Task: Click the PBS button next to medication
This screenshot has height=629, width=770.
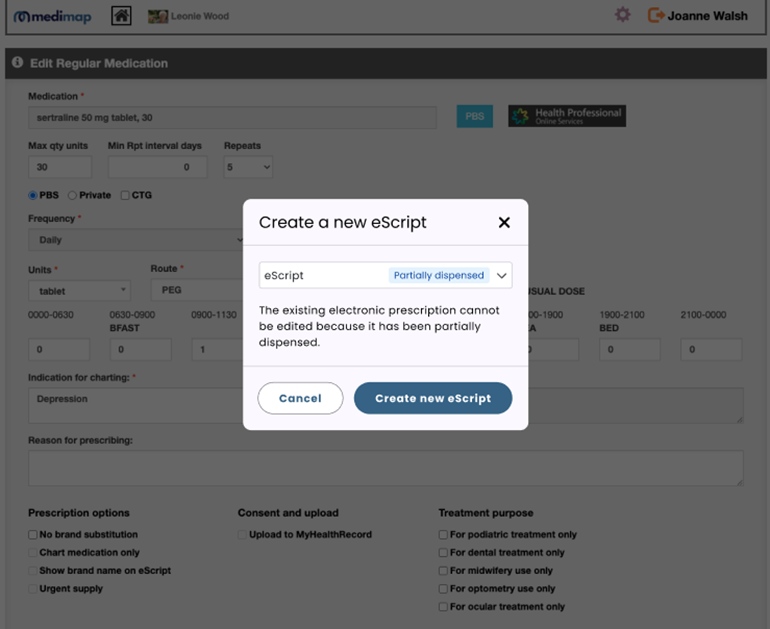Action: coord(474,116)
